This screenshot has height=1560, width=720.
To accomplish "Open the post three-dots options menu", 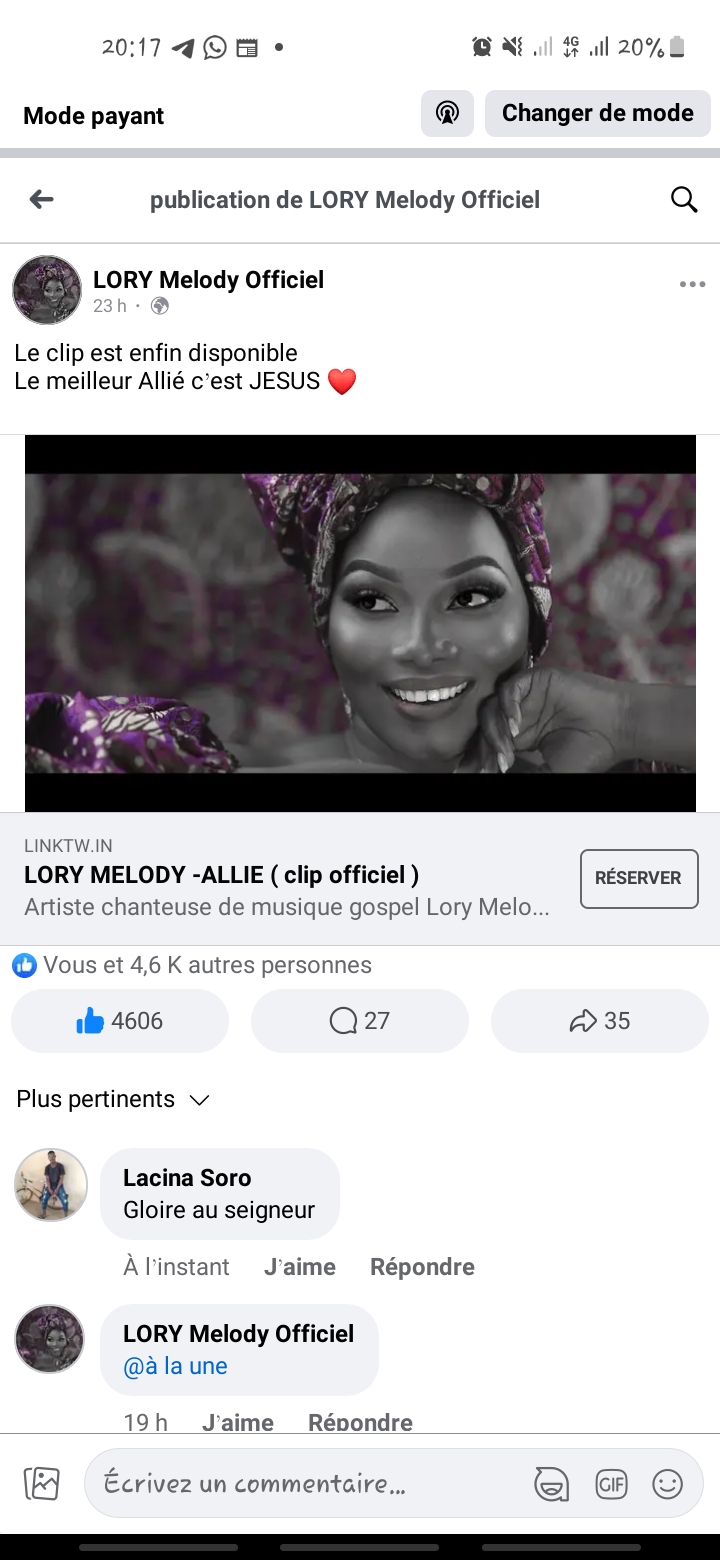I will [692, 285].
